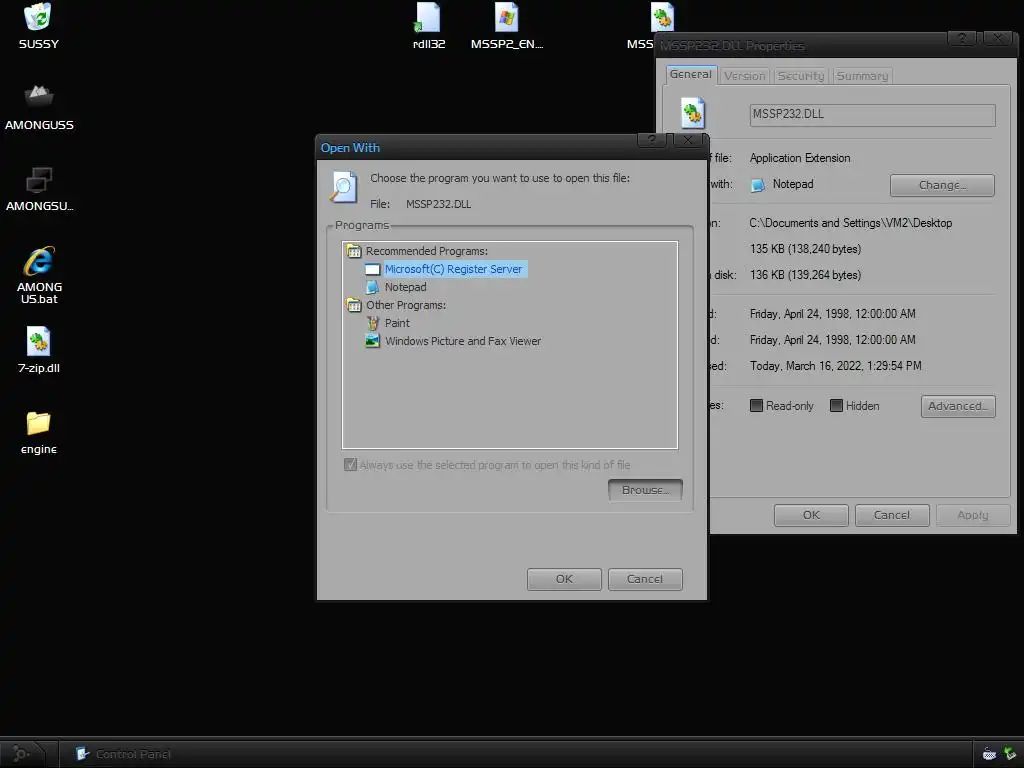Select the AMONGUSS desktop icon
The image size is (1024, 768).
pyautogui.click(x=39, y=97)
